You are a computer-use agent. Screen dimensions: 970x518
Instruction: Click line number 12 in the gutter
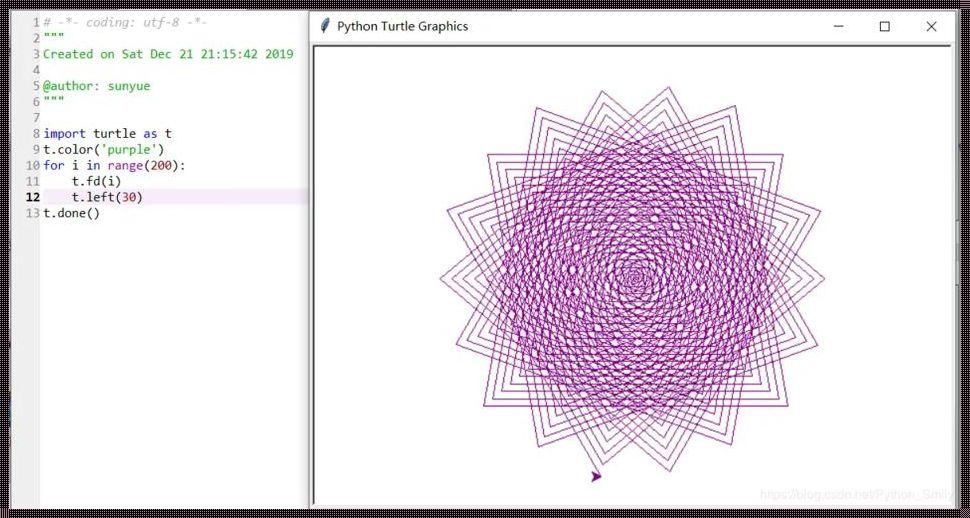click(33, 197)
